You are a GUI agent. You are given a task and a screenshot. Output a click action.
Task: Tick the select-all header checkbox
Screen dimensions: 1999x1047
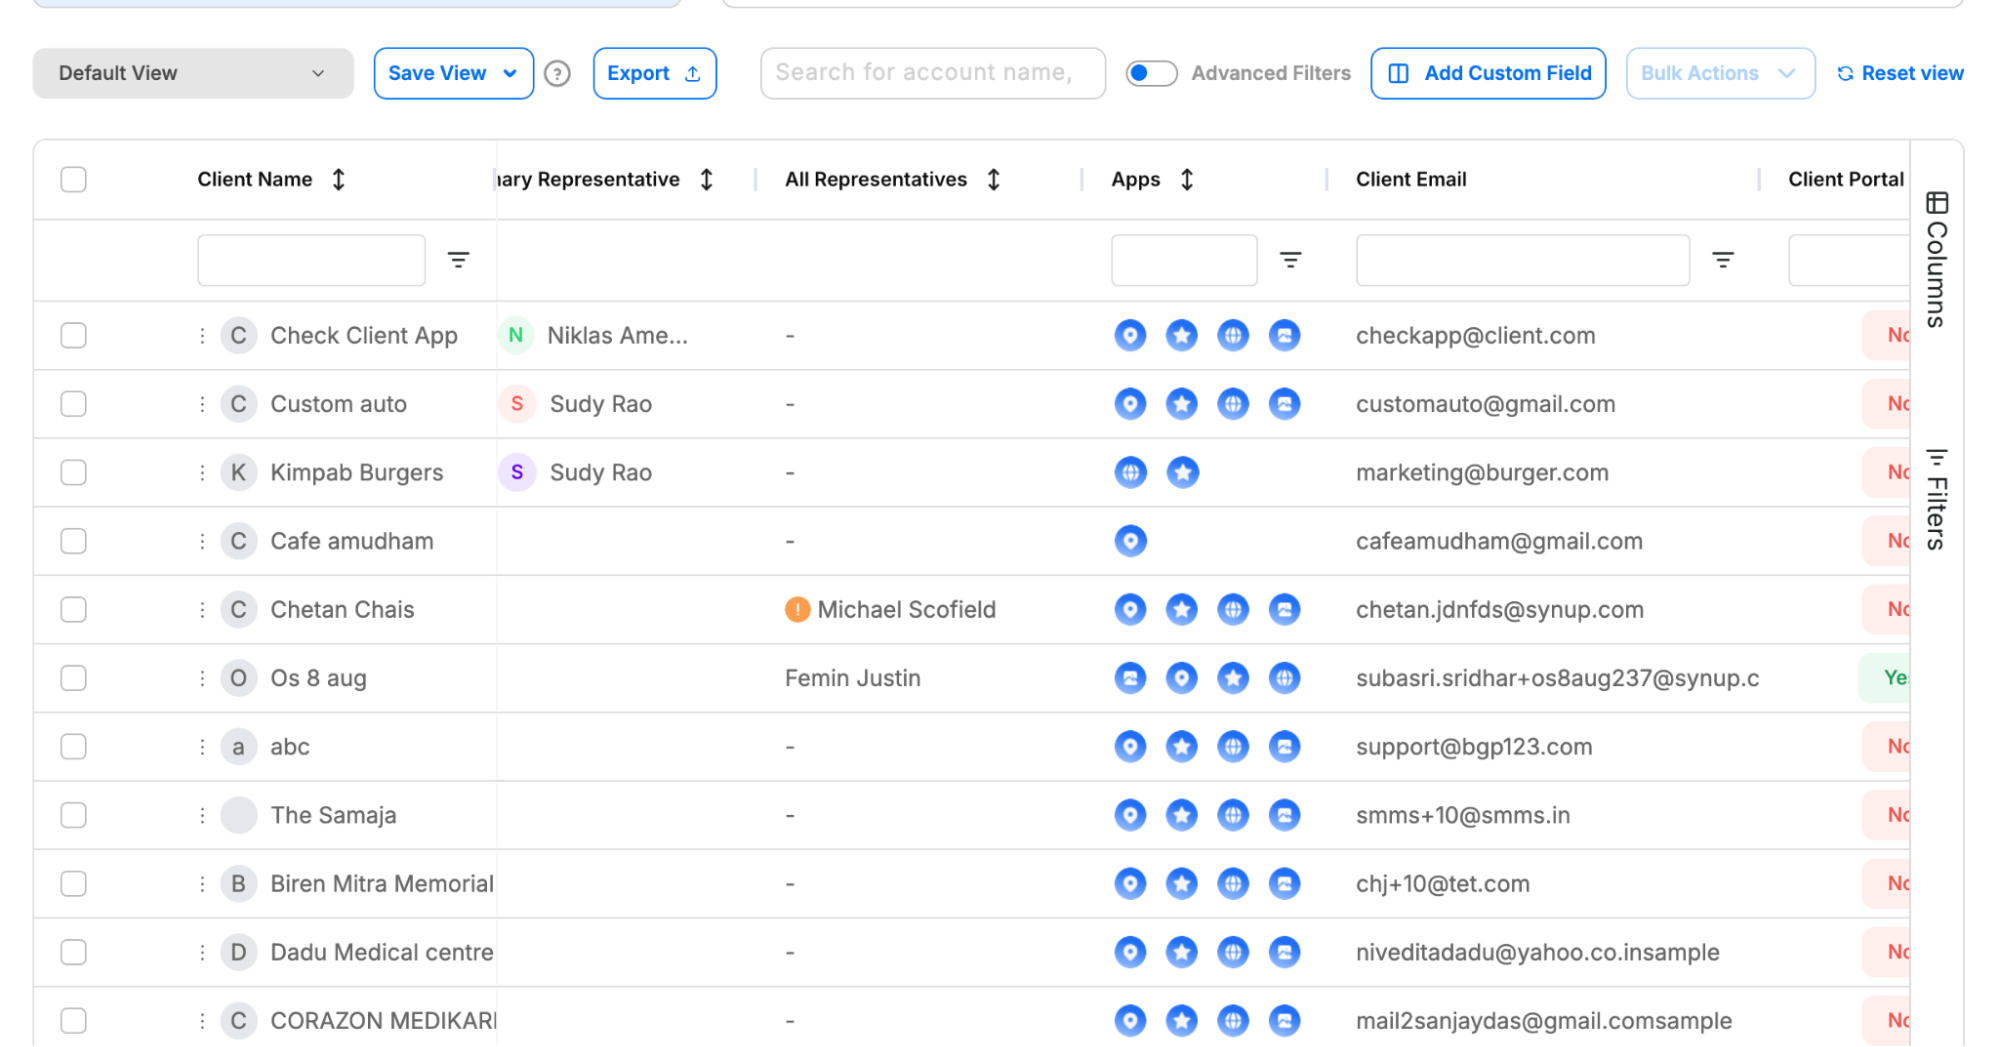pyautogui.click(x=73, y=179)
